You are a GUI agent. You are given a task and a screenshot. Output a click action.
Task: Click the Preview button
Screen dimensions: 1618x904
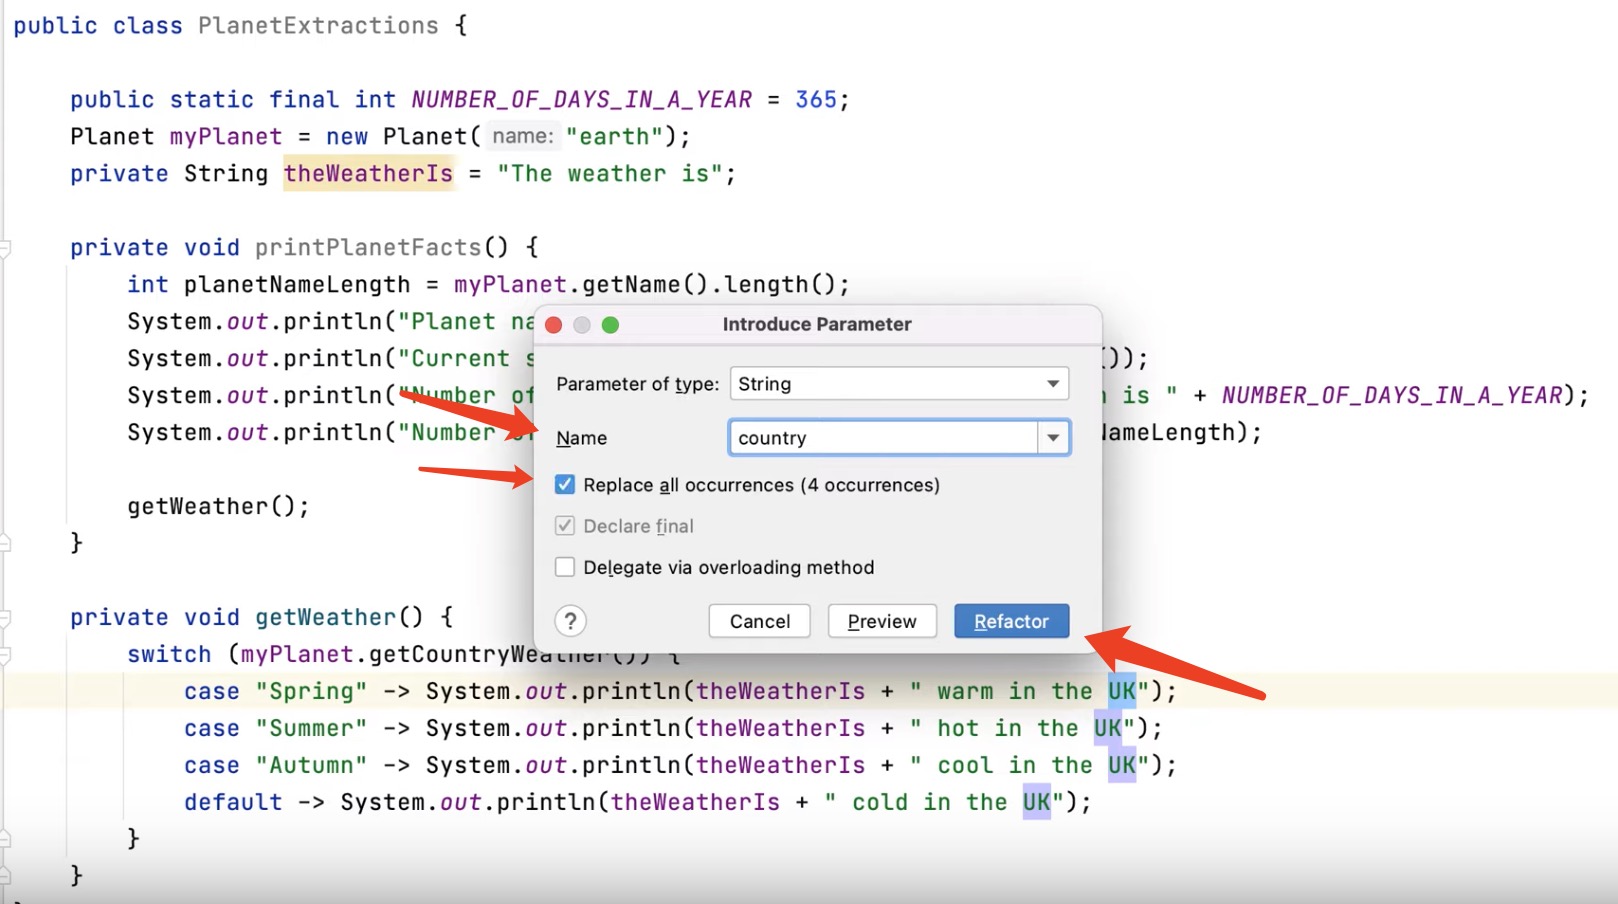(881, 621)
